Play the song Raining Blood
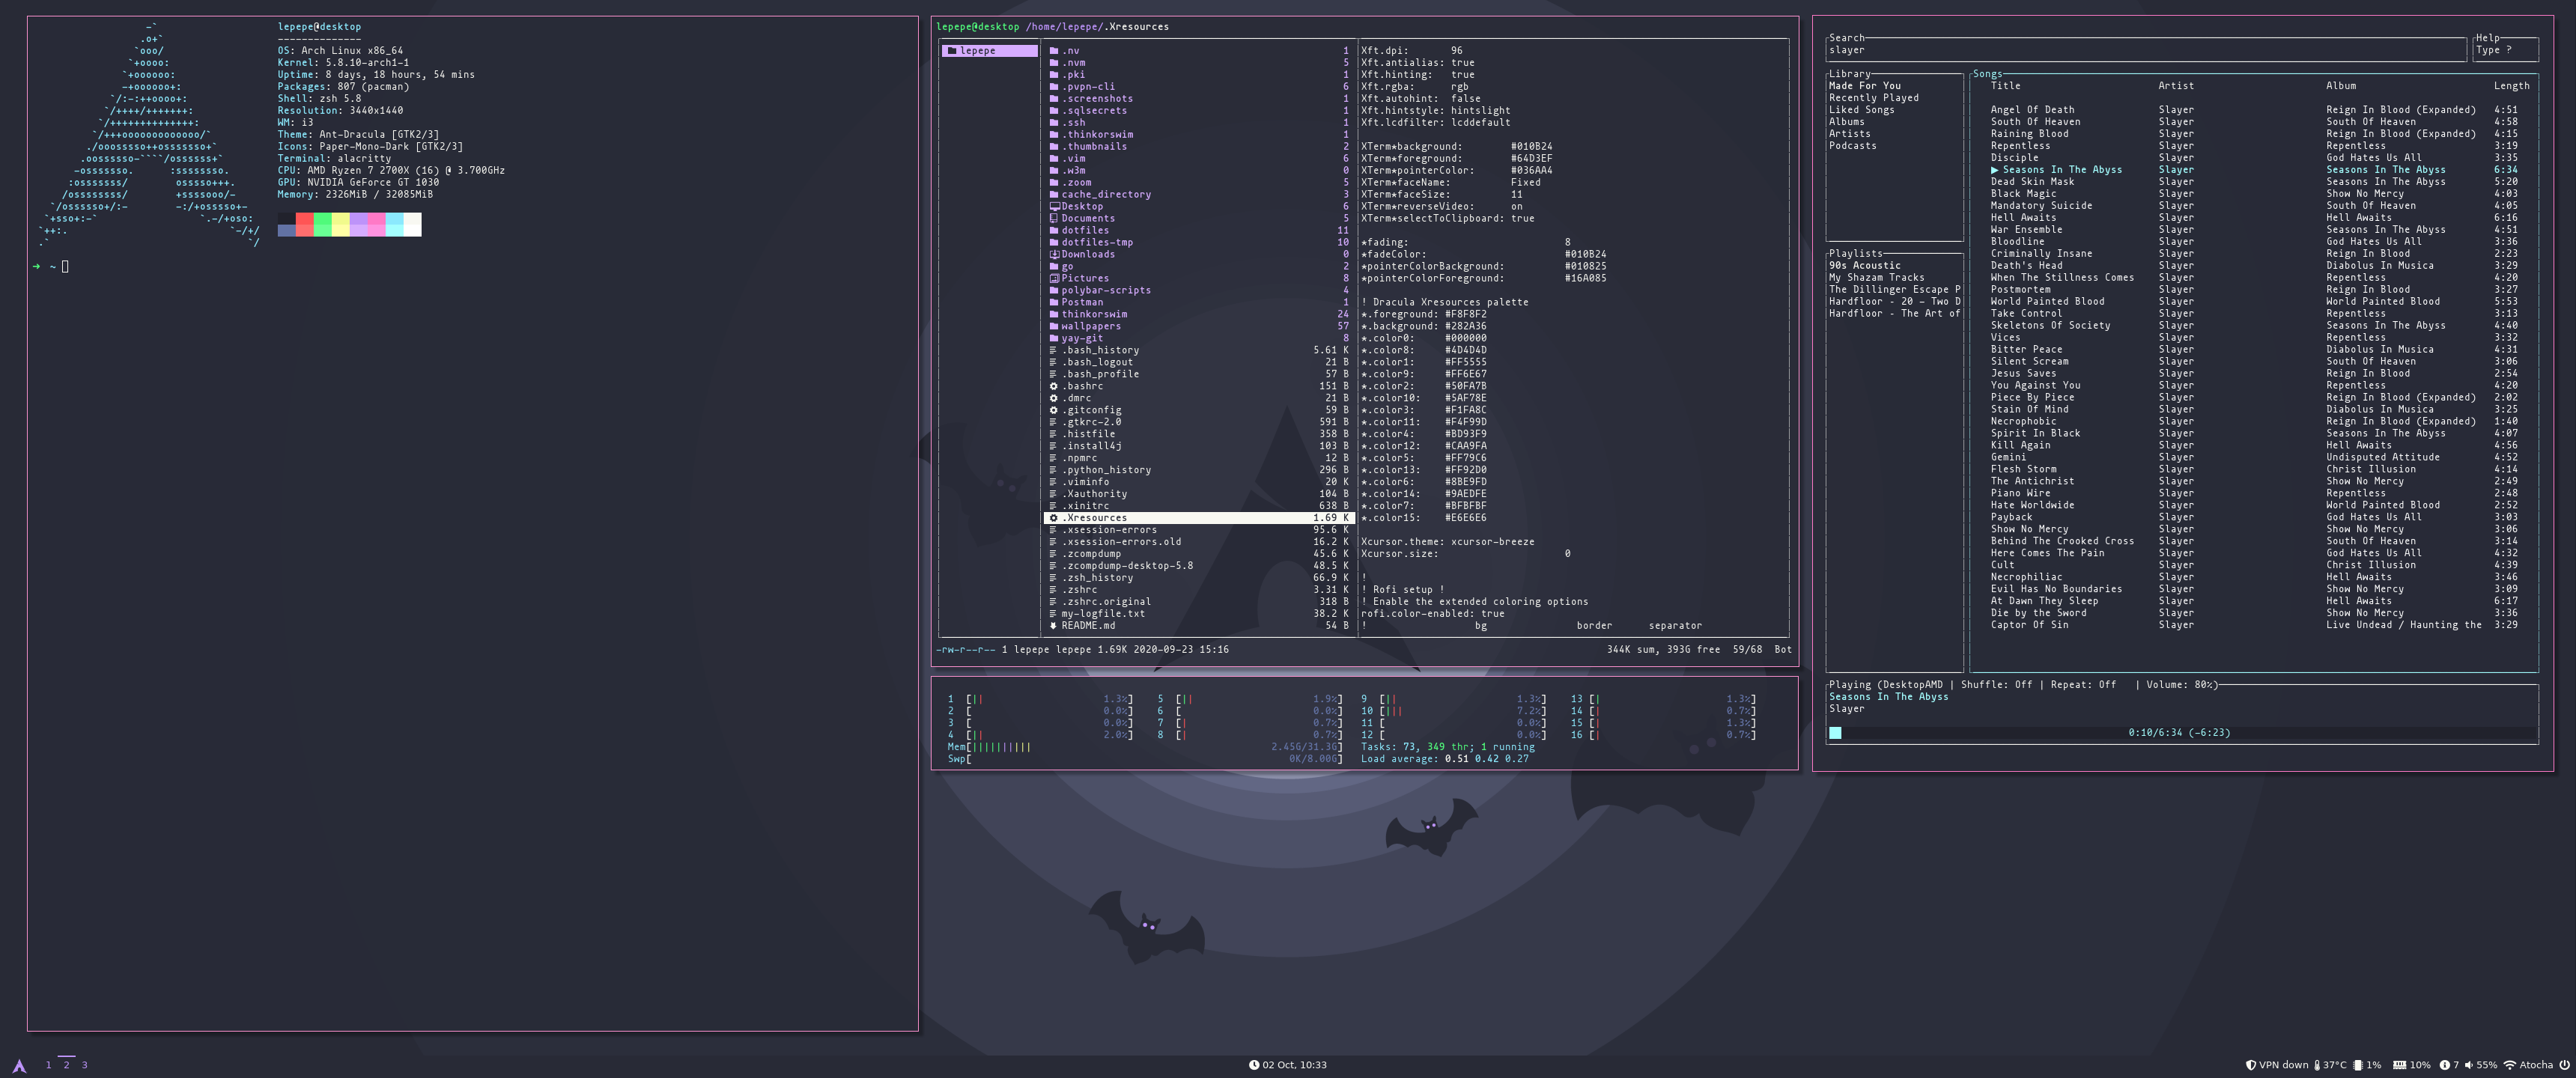Image resolution: width=2576 pixels, height=1078 pixels. [x=2029, y=134]
